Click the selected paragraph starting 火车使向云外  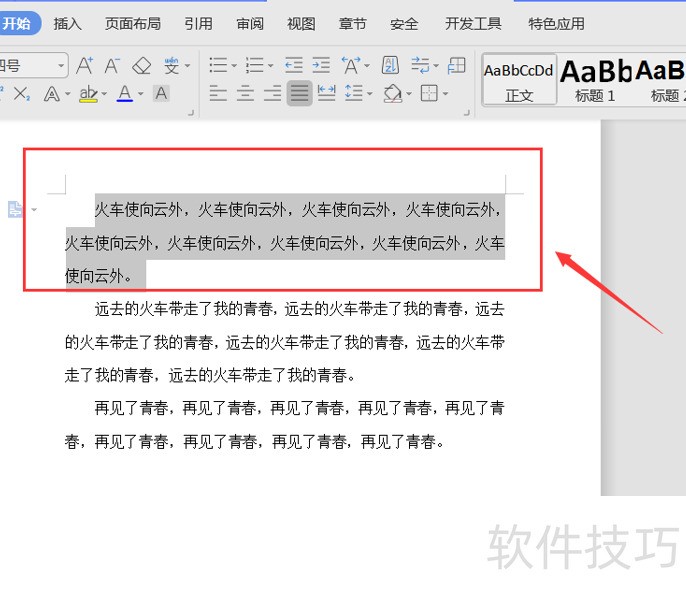(285, 243)
